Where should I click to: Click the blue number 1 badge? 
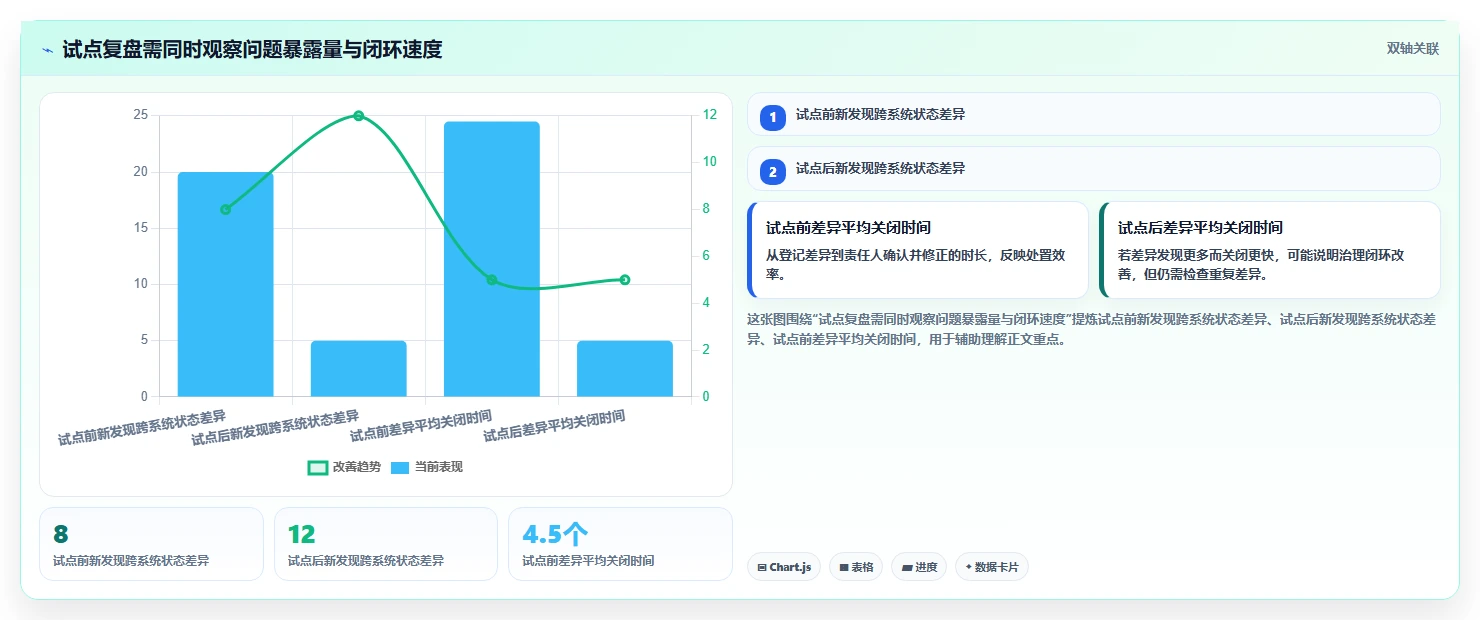(772, 117)
